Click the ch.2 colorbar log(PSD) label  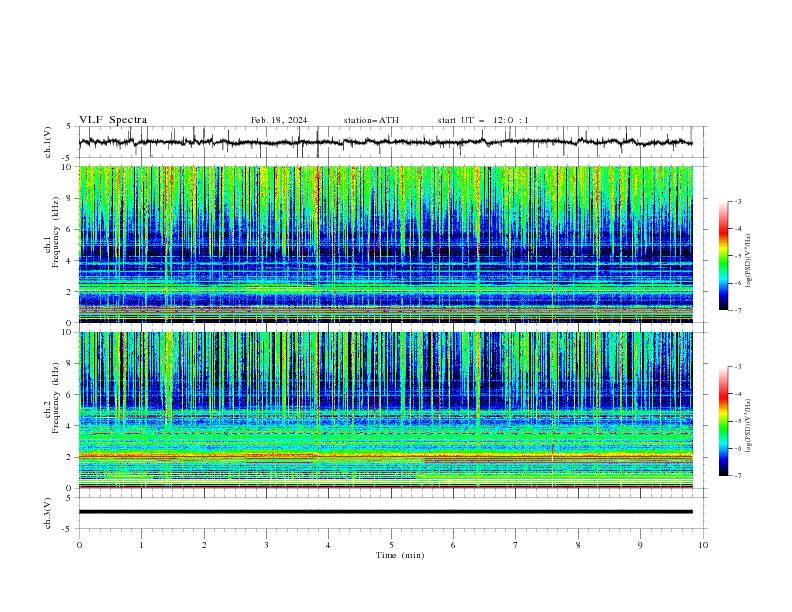pos(748,426)
